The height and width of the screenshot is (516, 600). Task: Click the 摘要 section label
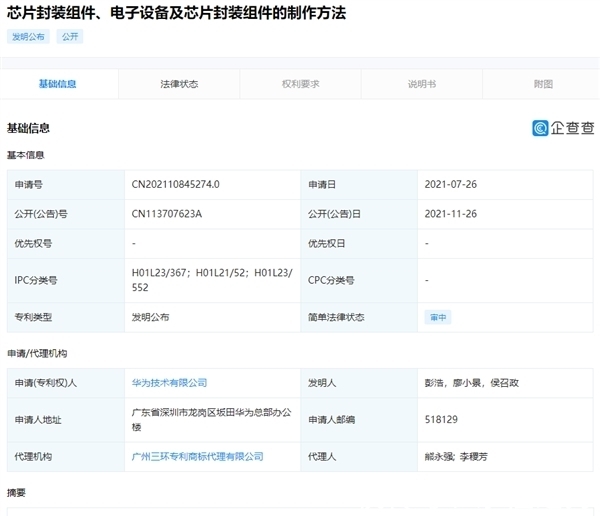[16, 493]
